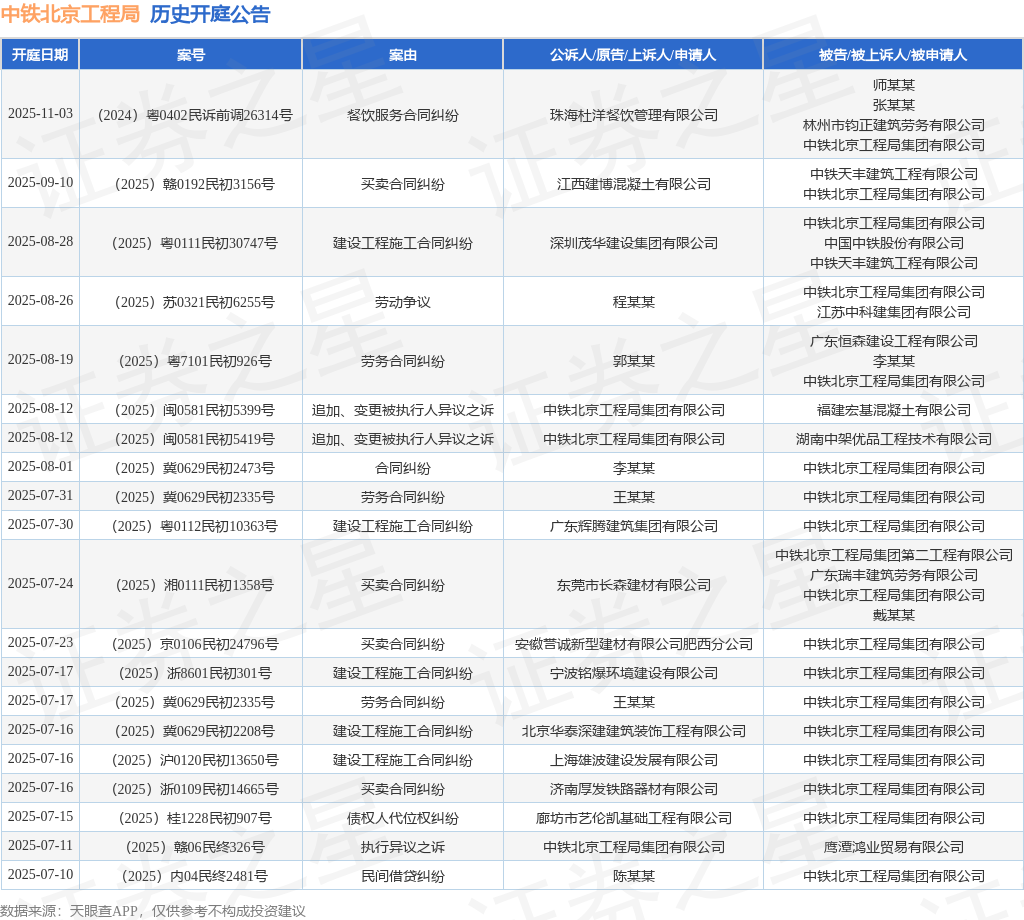Click case number 沪0120民初13650号

pyautogui.click(x=195, y=760)
